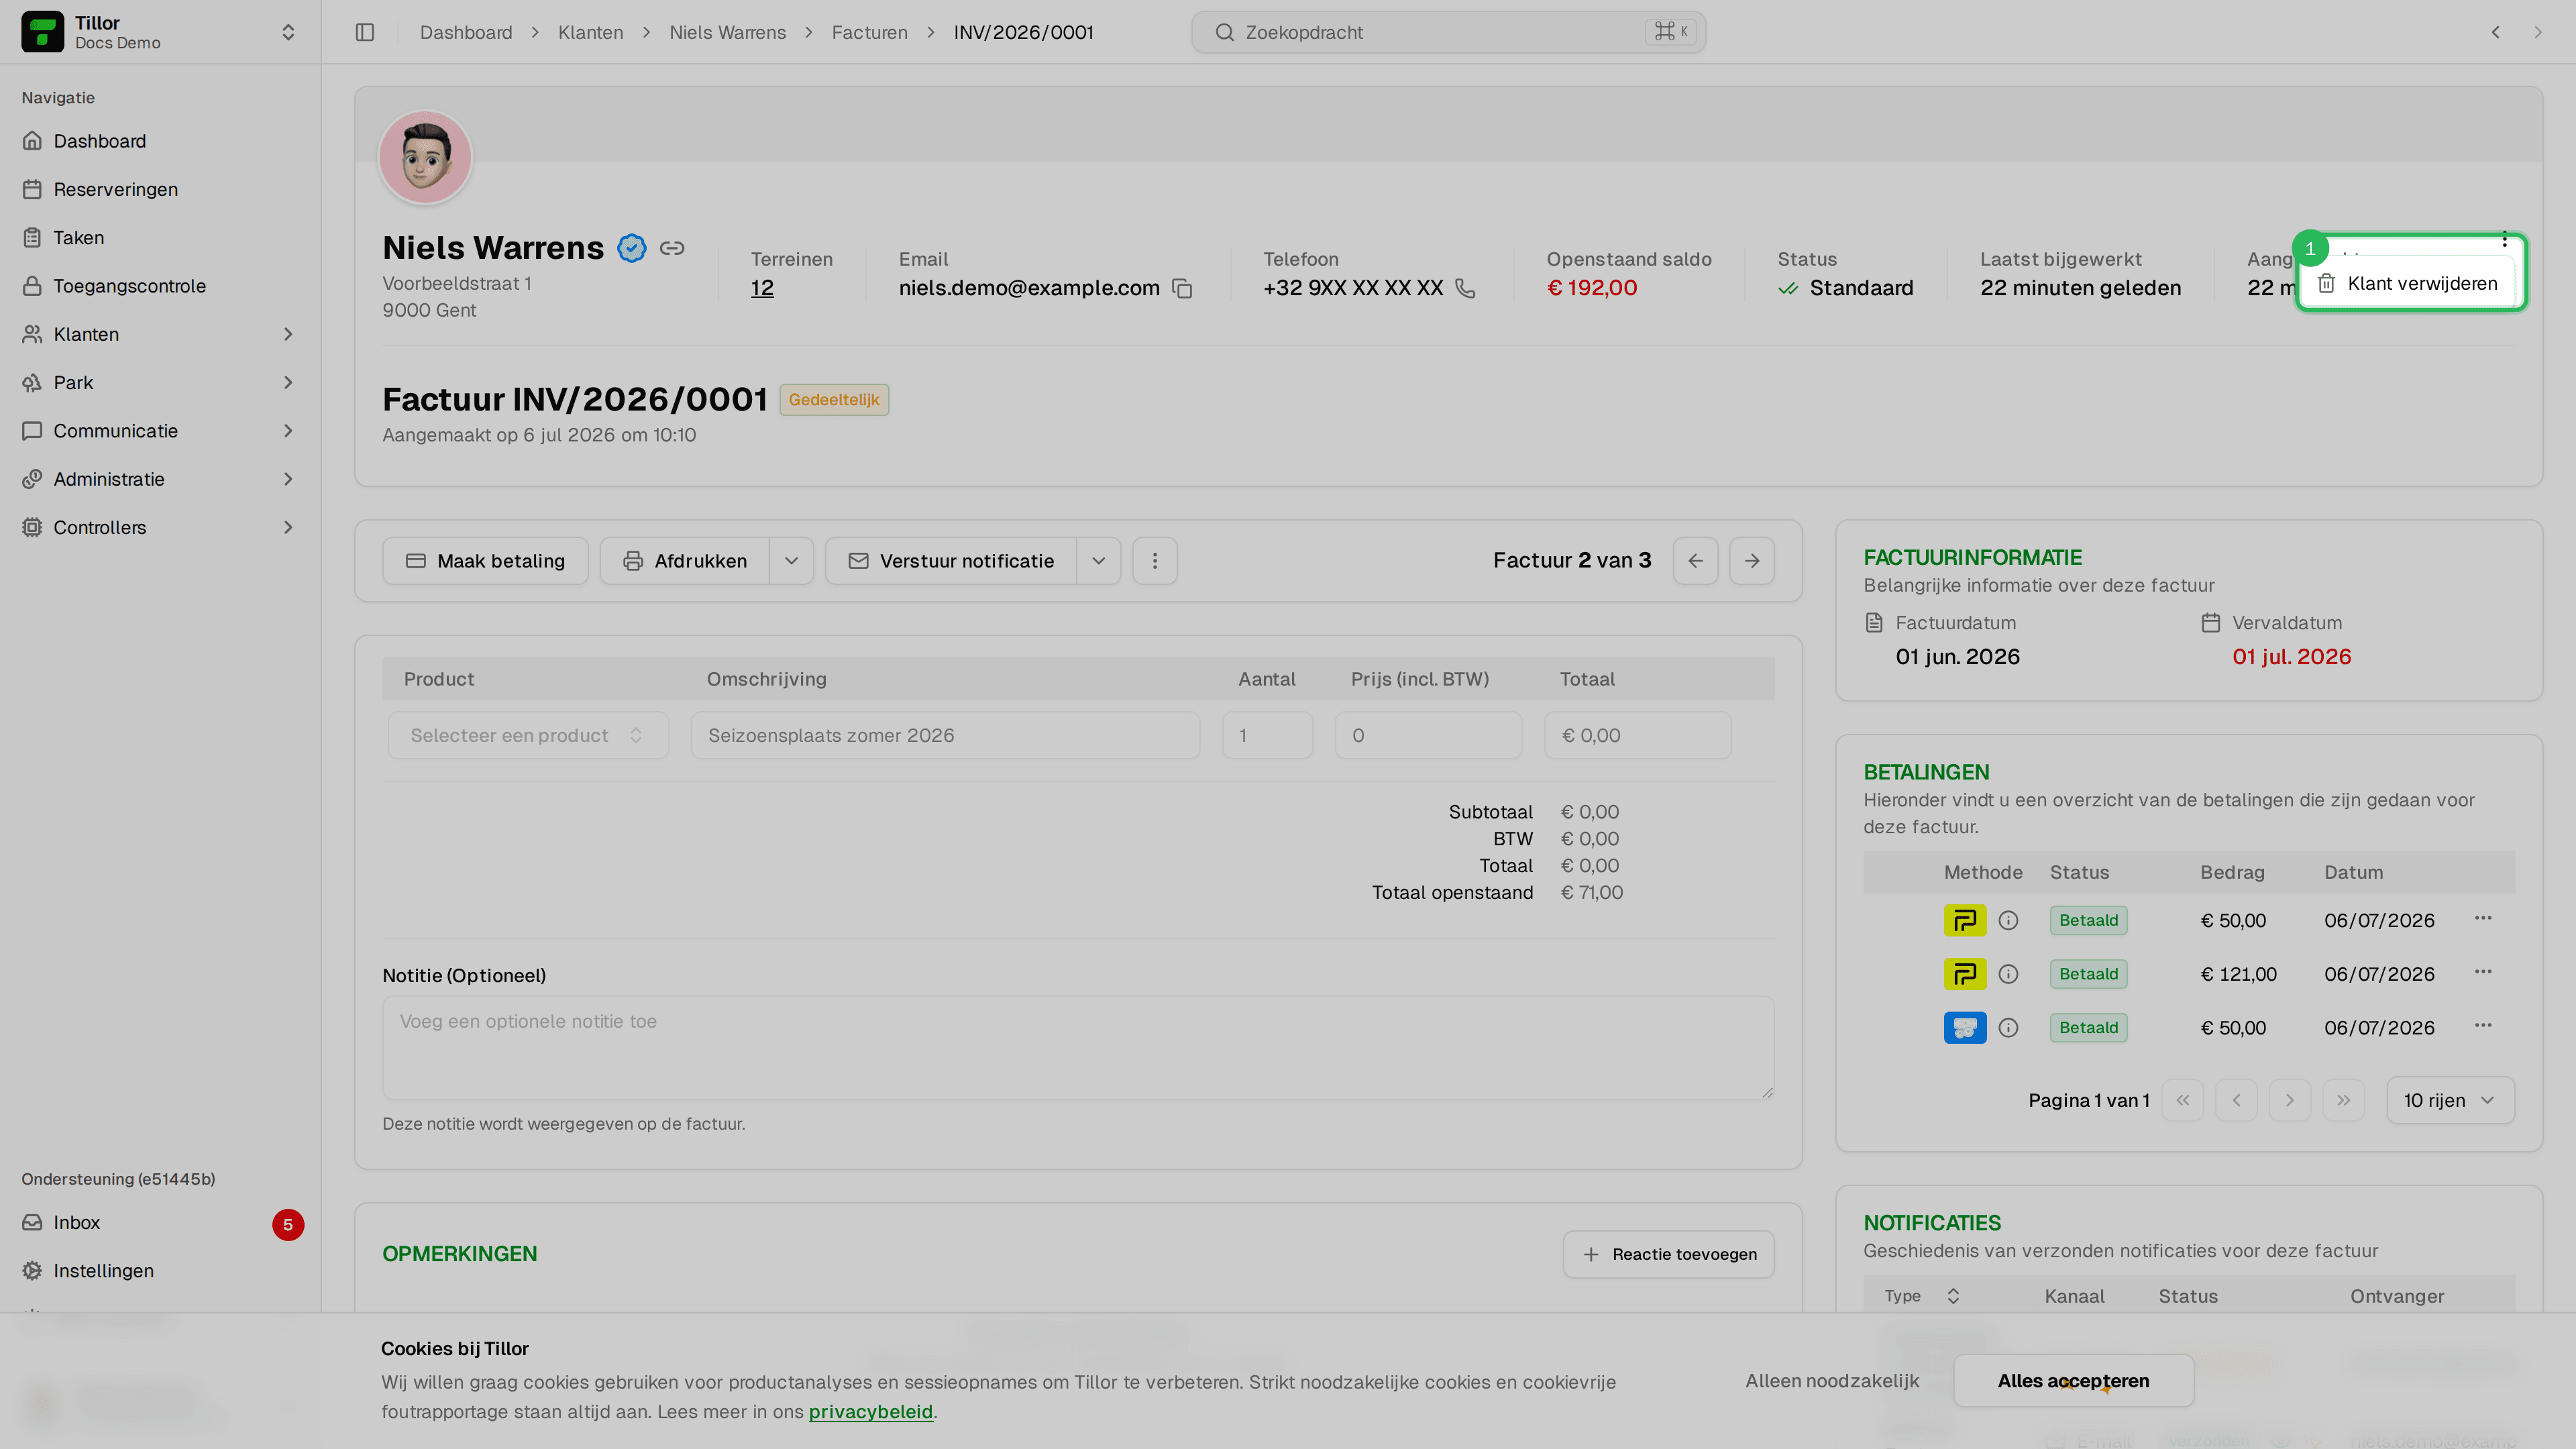This screenshot has height=1449, width=2576.
Task: Open the privacybeleid link
Action: tap(870, 1412)
